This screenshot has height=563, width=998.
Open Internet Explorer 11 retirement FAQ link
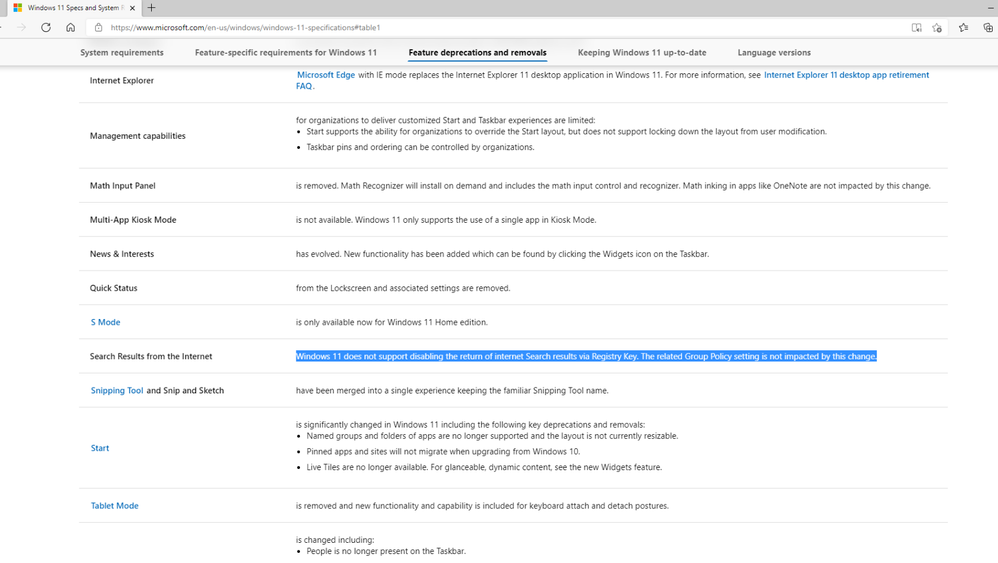click(x=846, y=75)
